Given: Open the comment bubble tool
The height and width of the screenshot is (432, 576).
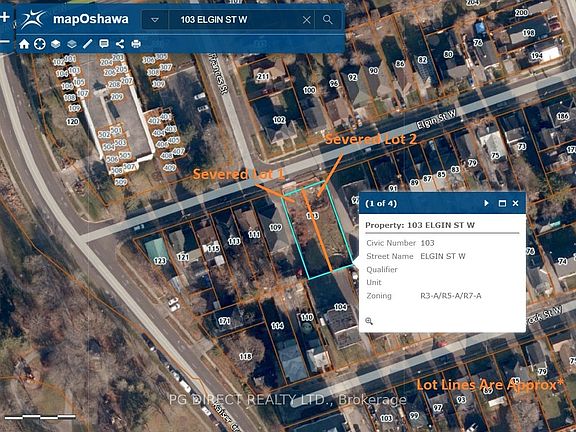Looking at the screenshot, I should [104, 44].
